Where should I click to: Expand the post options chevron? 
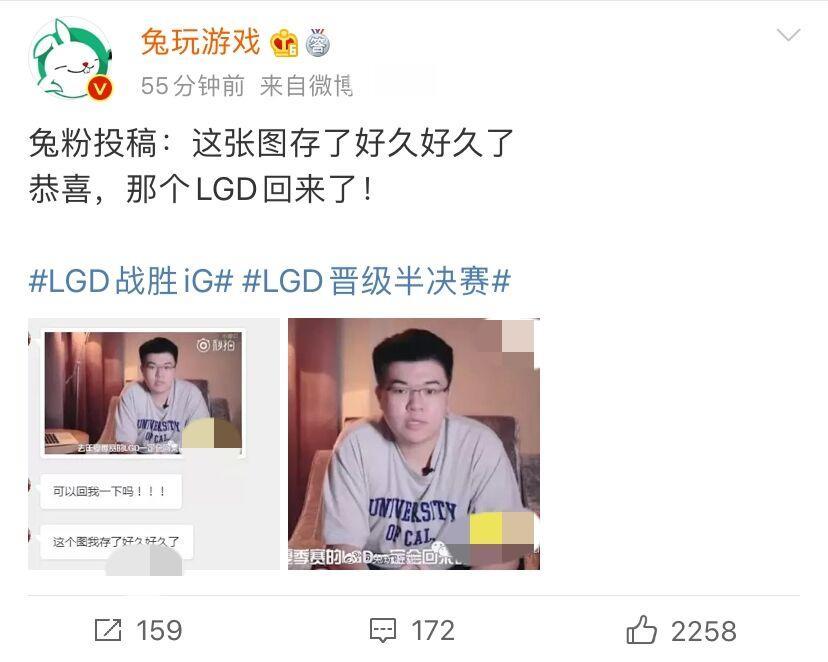tap(789, 35)
